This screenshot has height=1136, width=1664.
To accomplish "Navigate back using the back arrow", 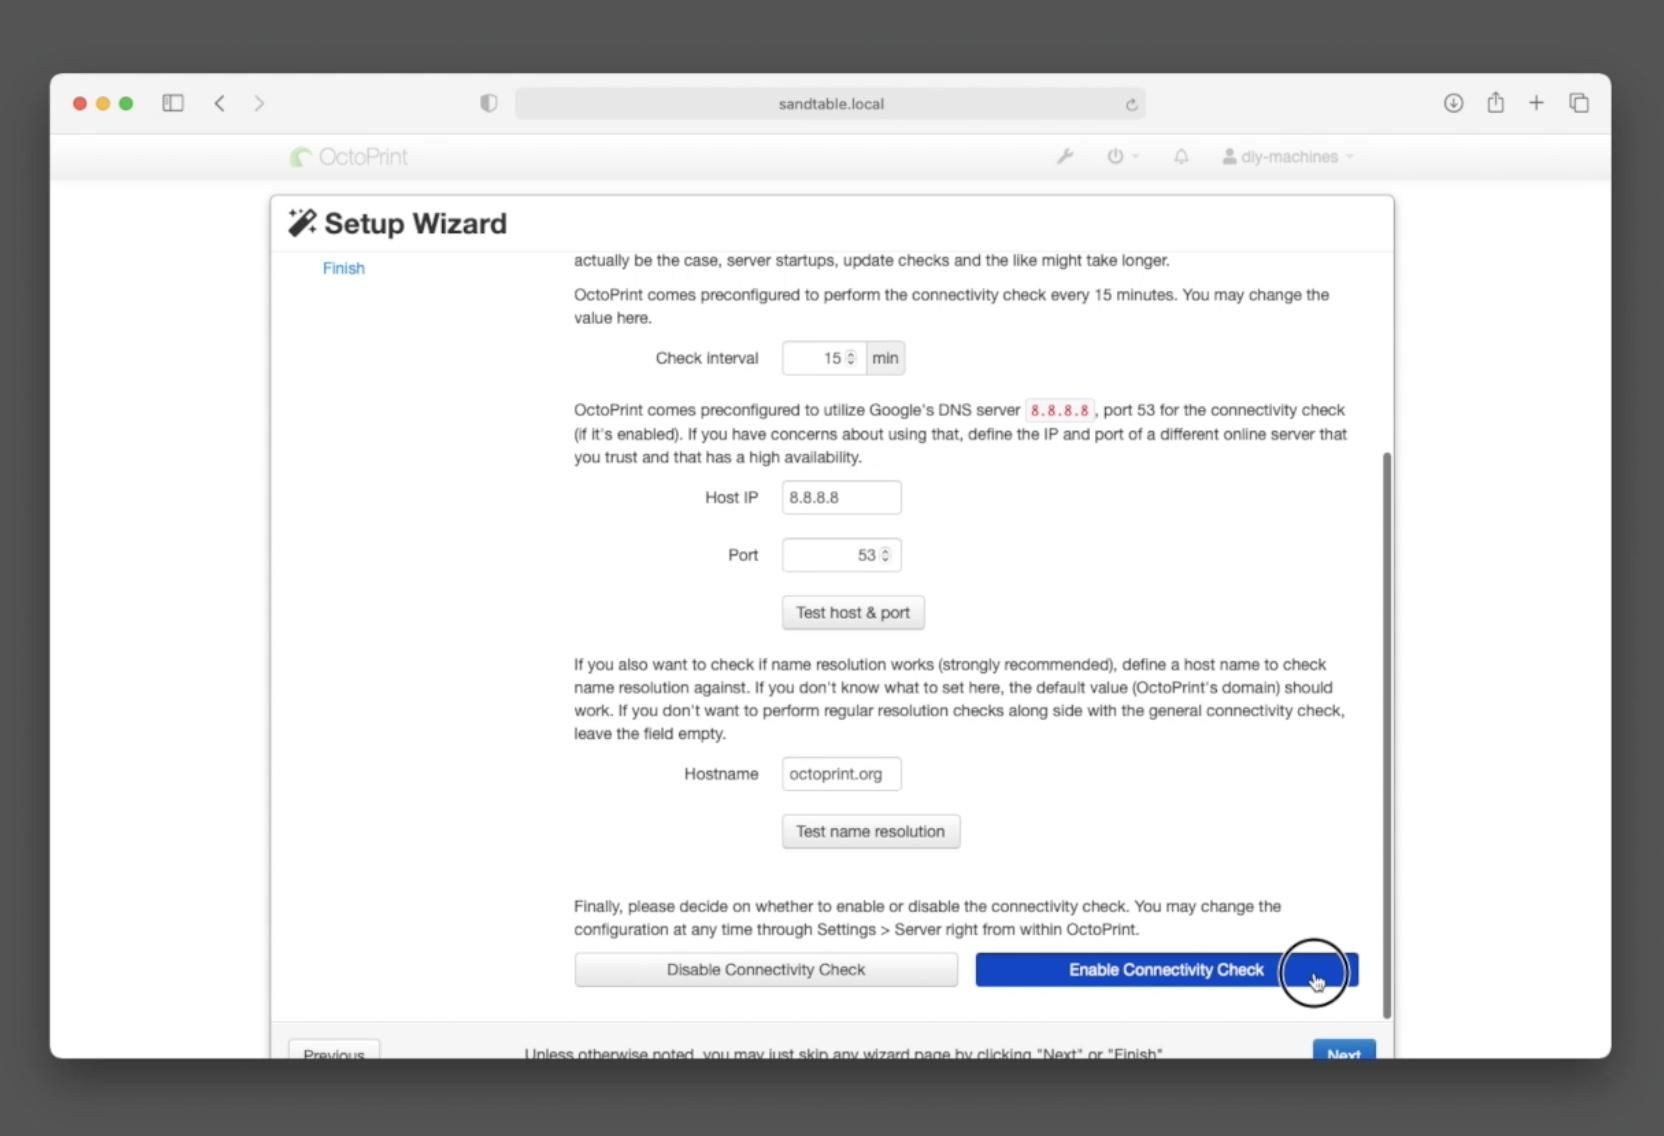I will click(x=219, y=103).
